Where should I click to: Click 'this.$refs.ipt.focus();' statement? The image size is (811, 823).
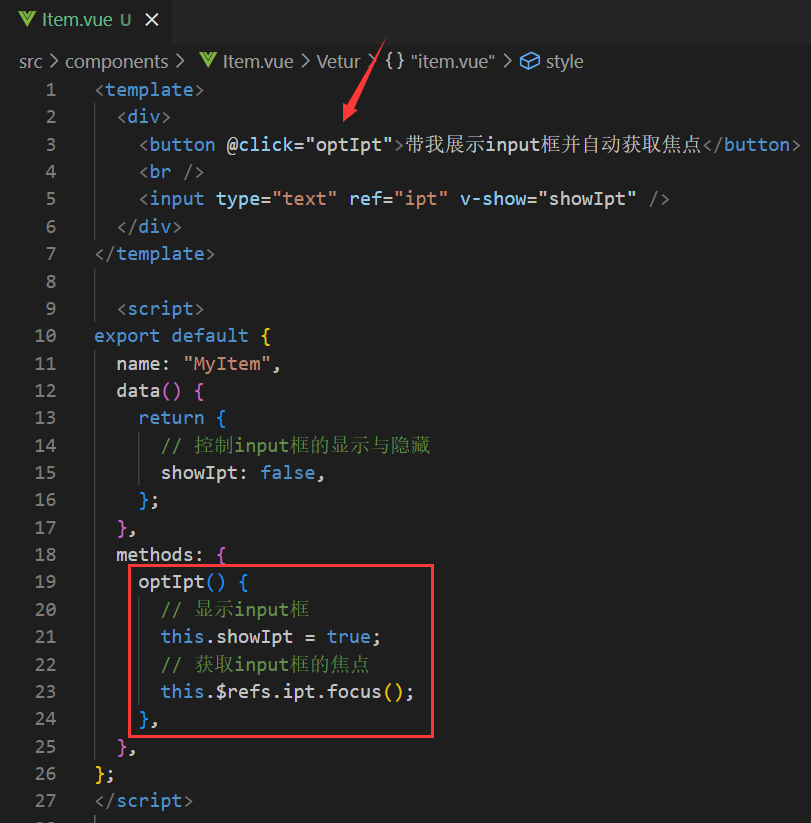287,692
